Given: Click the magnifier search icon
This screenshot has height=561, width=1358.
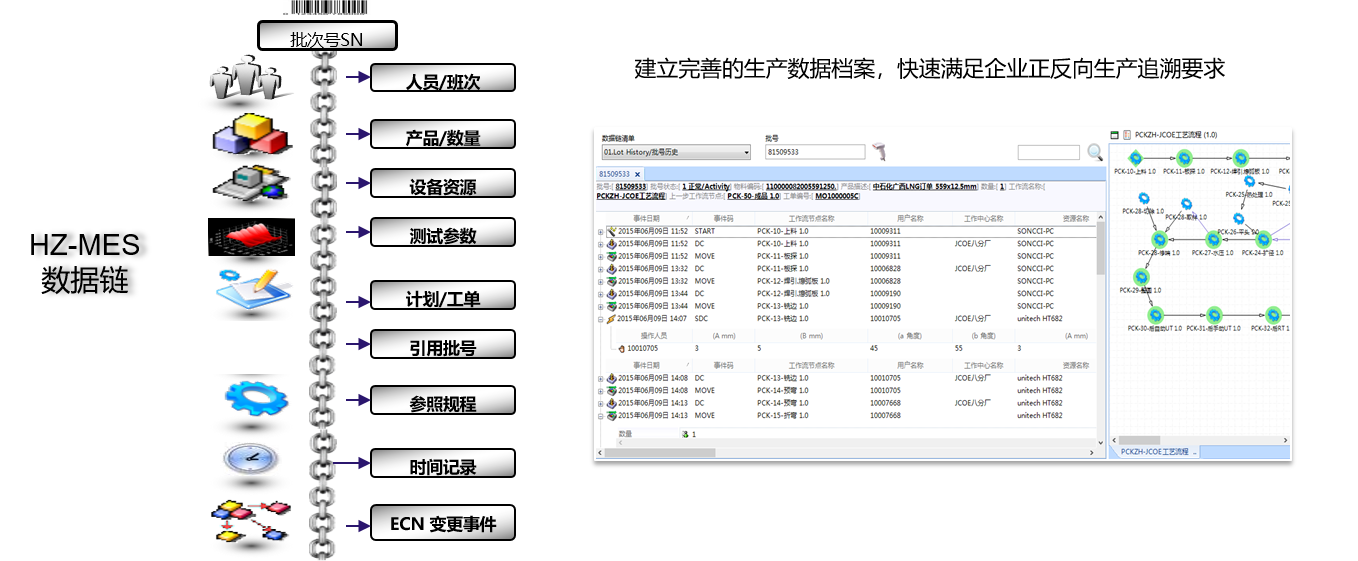Looking at the screenshot, I should (x=1095, y=152).
